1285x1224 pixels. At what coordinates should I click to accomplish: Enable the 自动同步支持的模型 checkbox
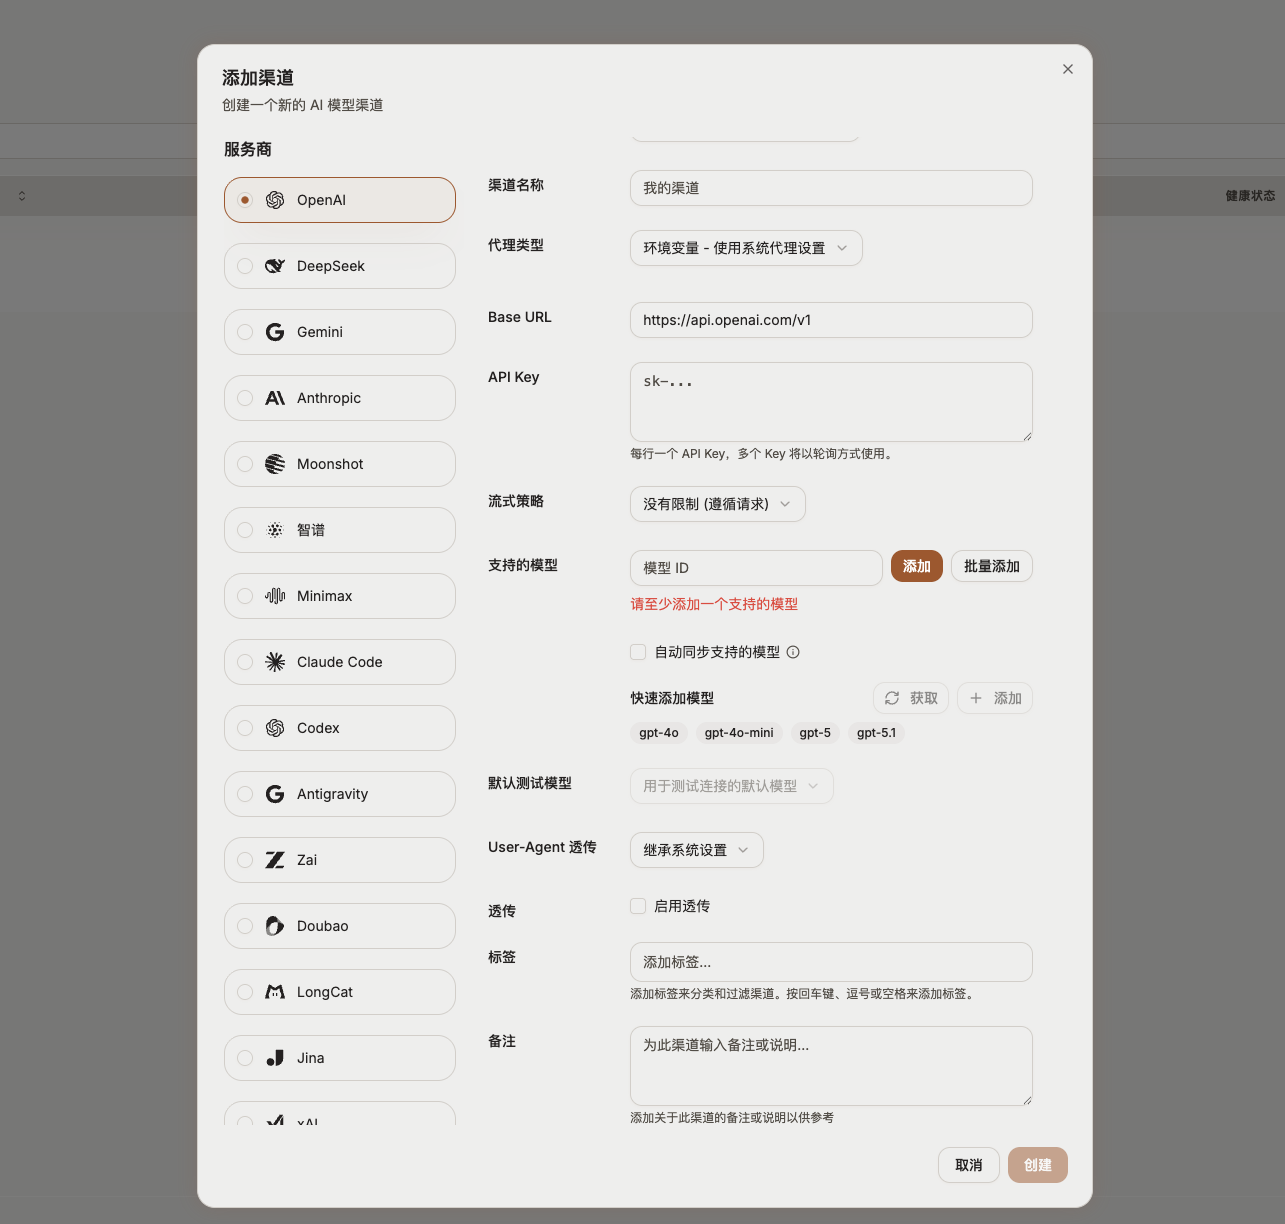[x=638, y=652]
